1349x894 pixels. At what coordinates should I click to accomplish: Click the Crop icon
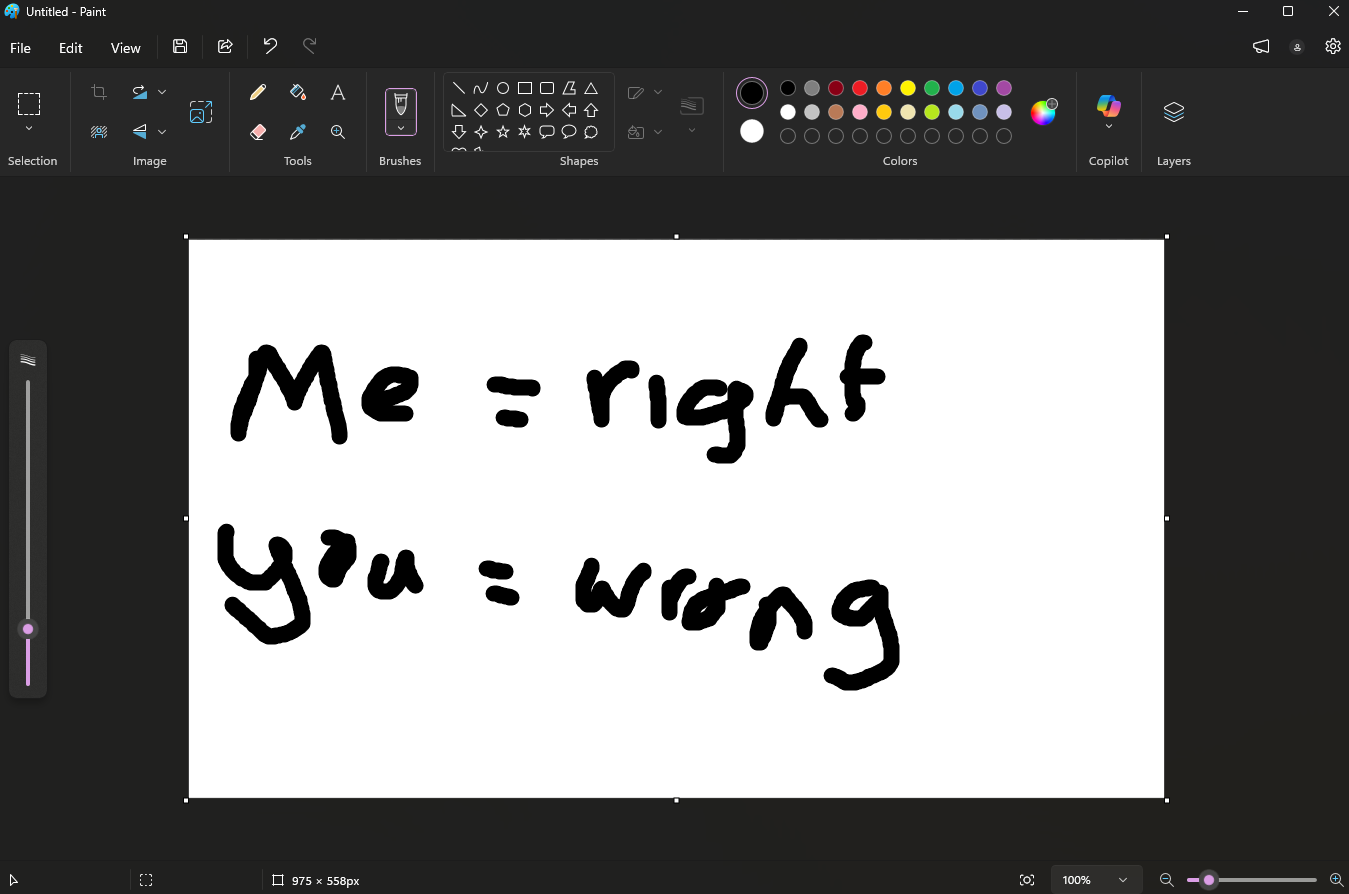tap(99, 92)
